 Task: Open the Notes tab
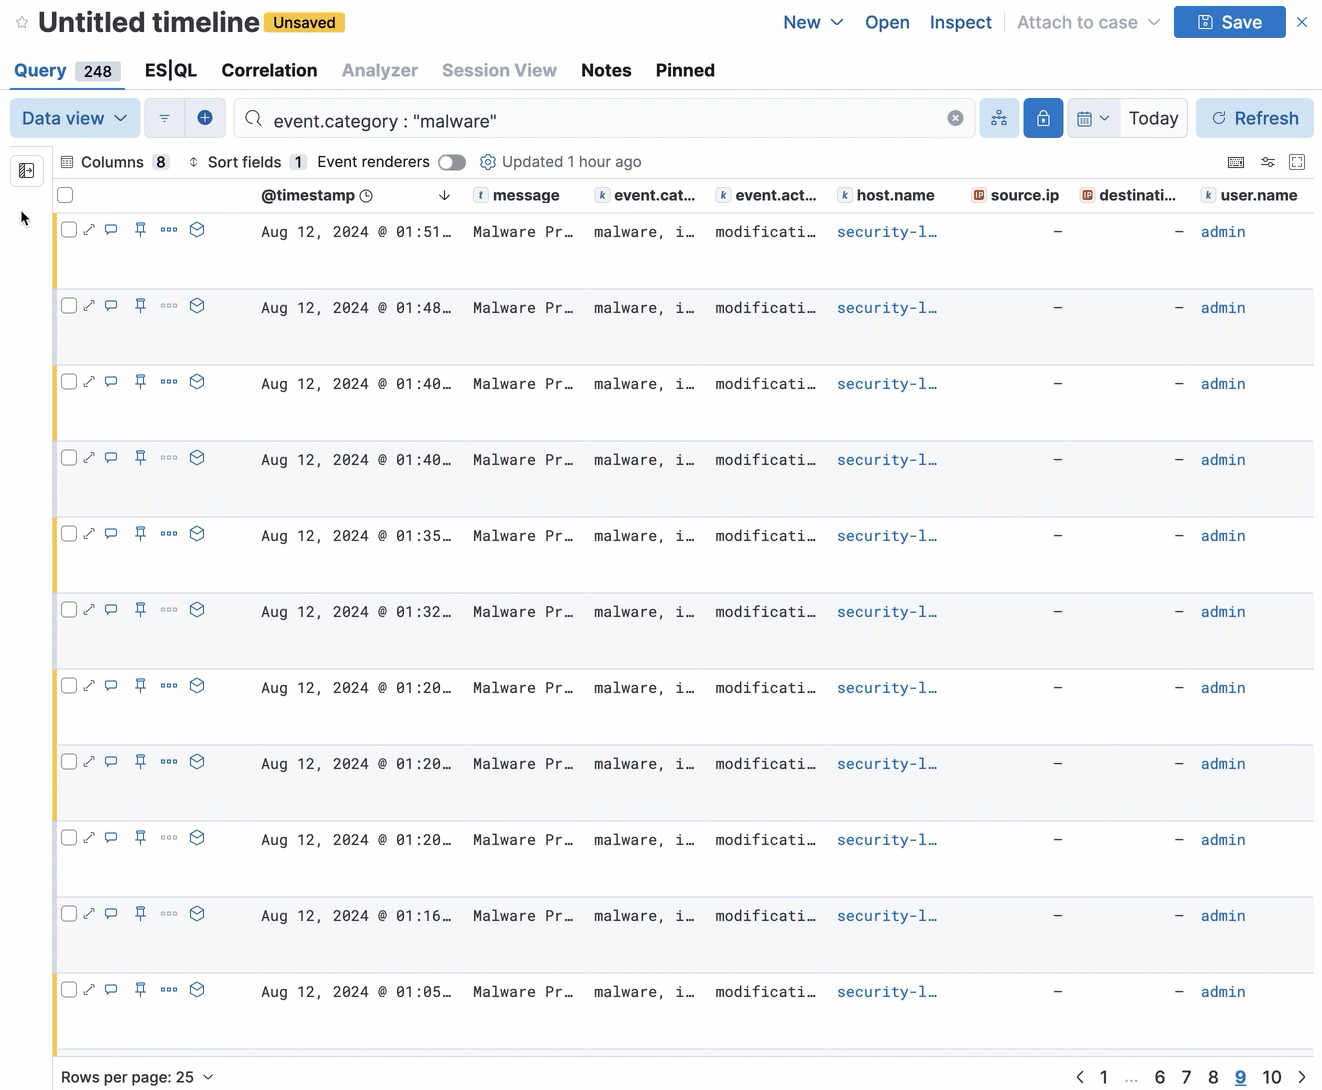point(605,70)
